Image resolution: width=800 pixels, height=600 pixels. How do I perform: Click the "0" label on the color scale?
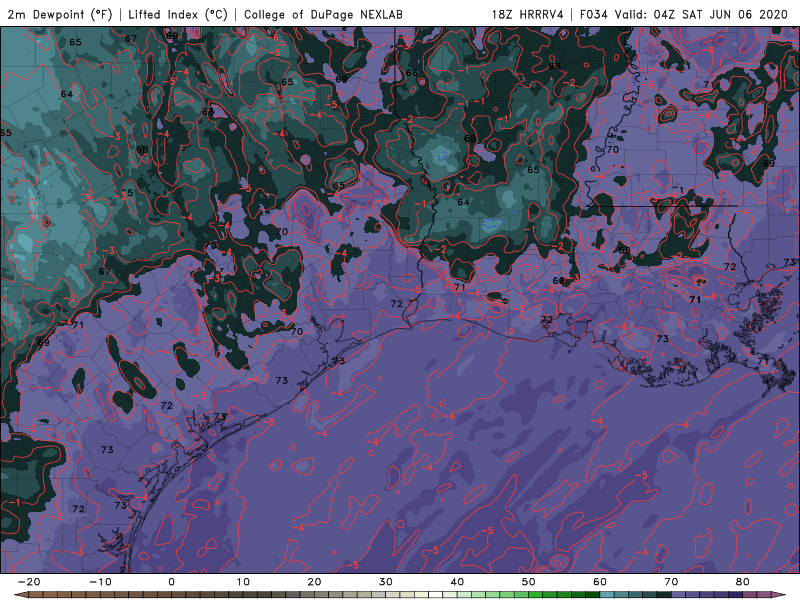[171, 582]
